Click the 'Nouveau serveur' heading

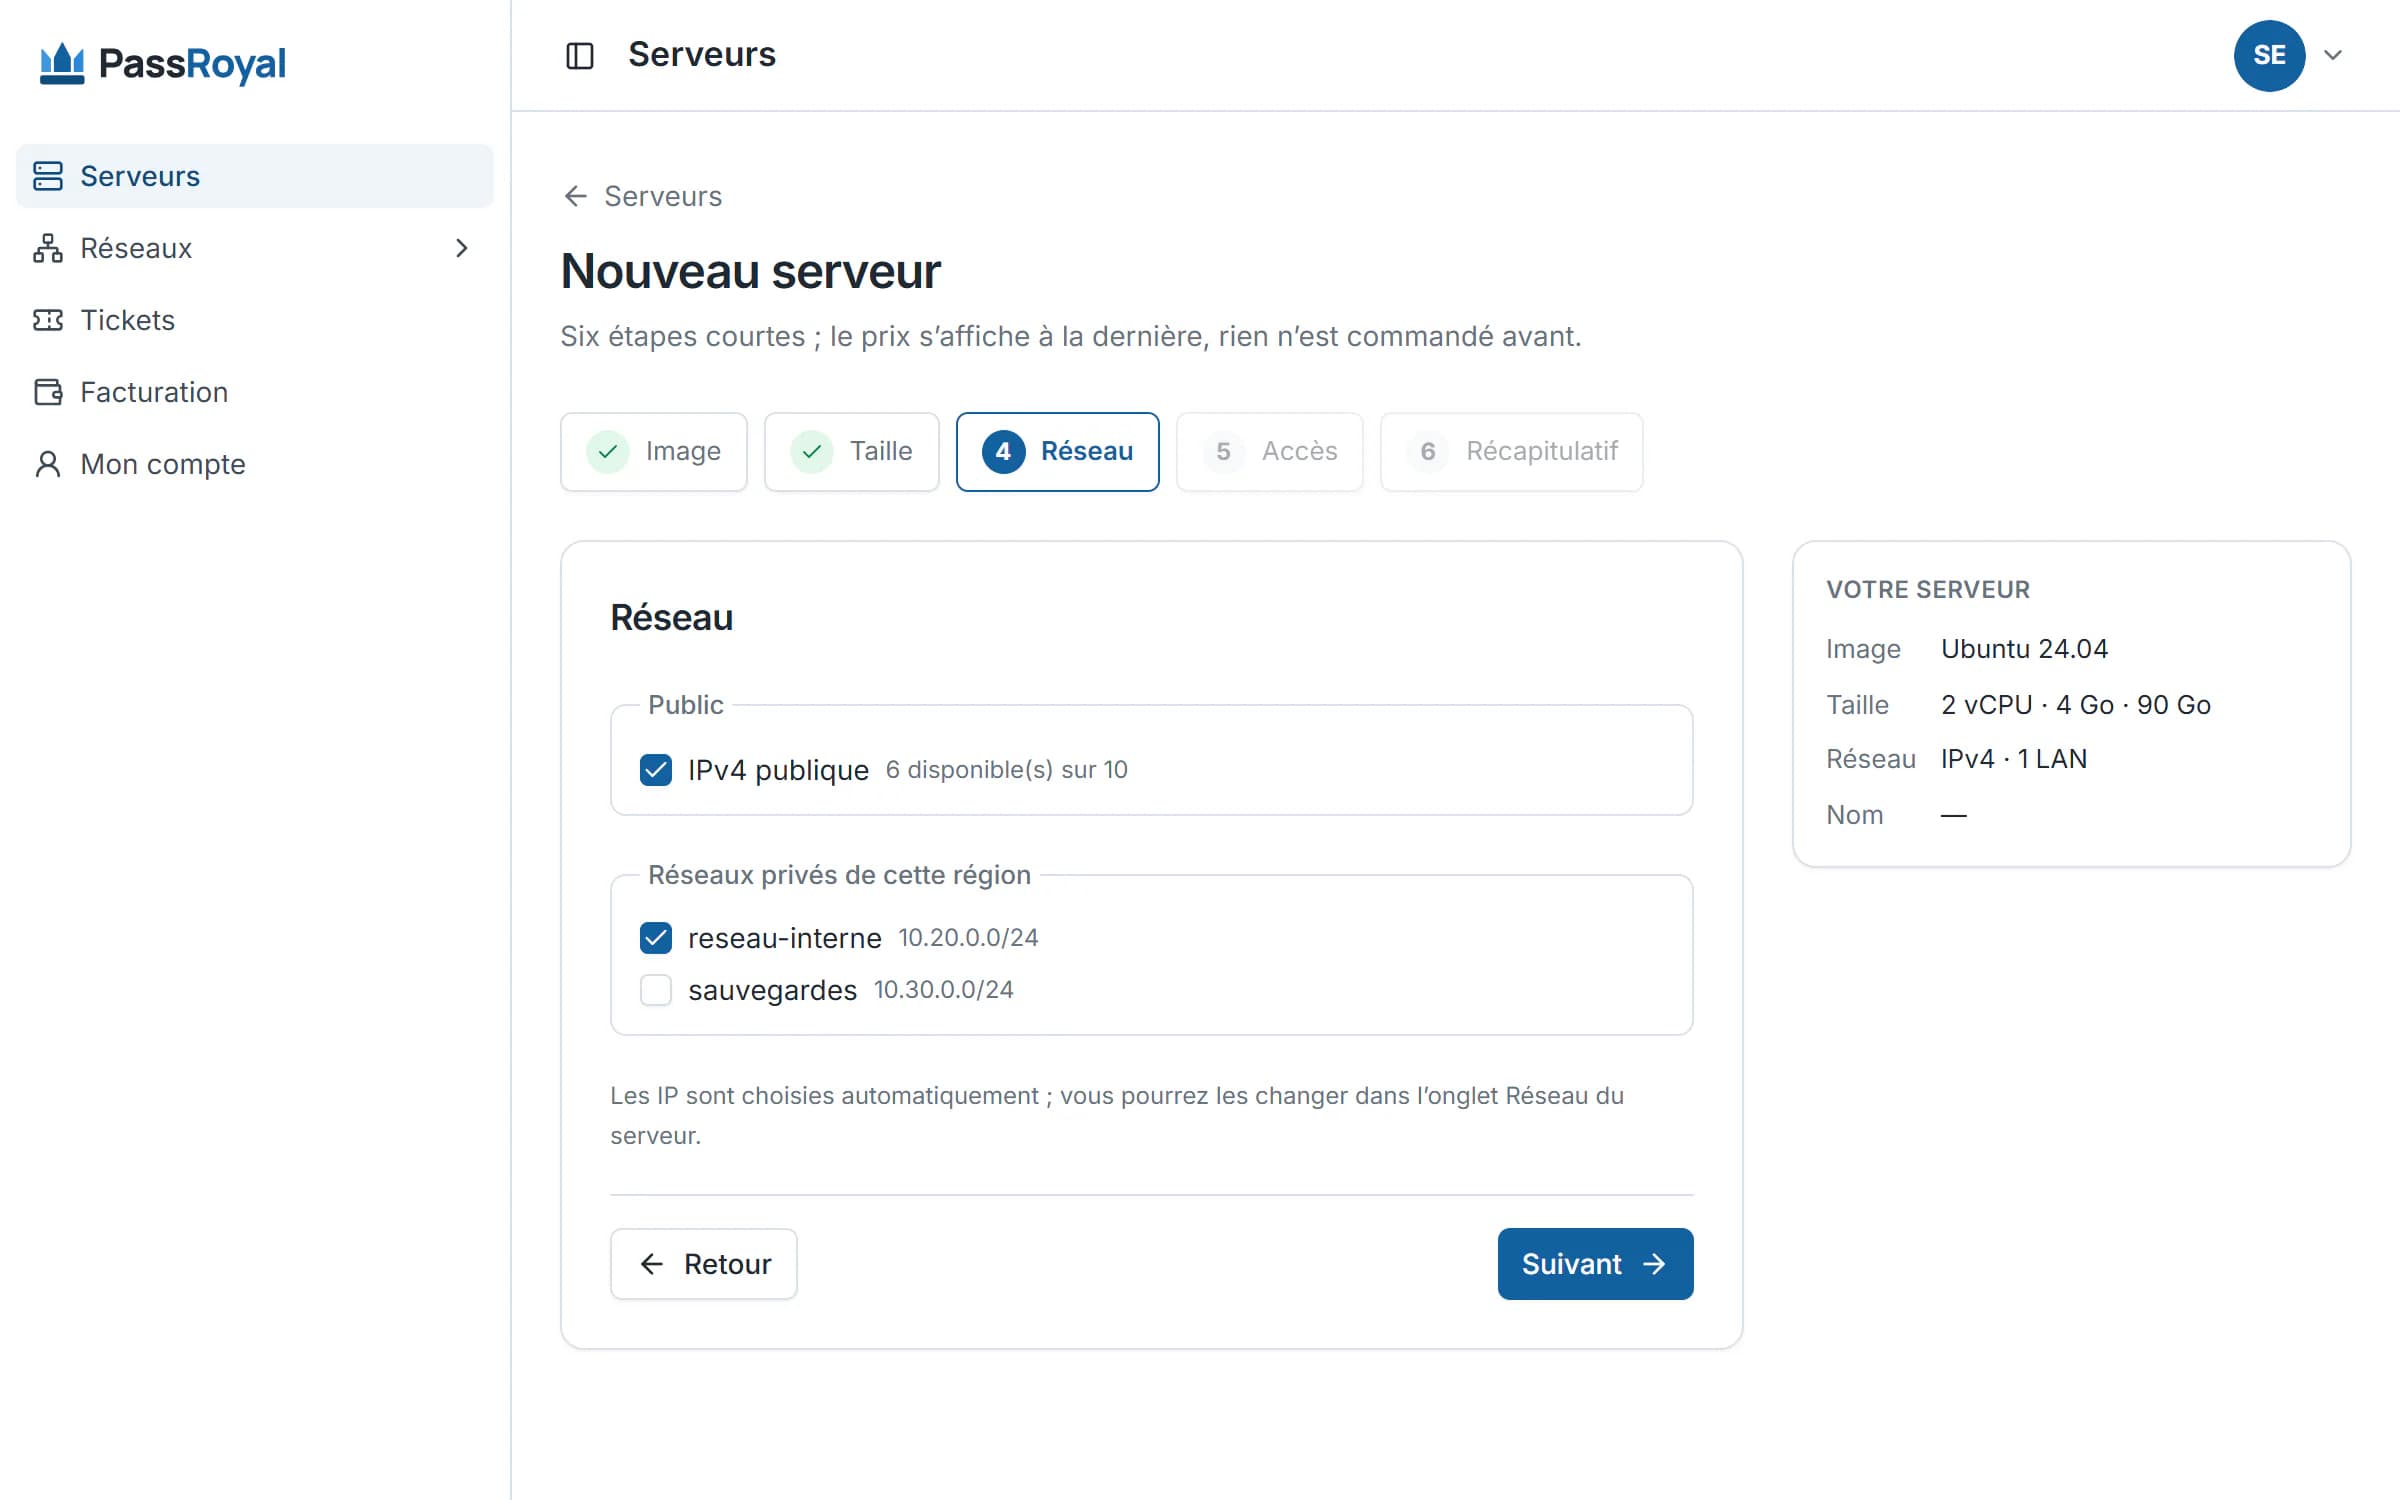(751, 272)
